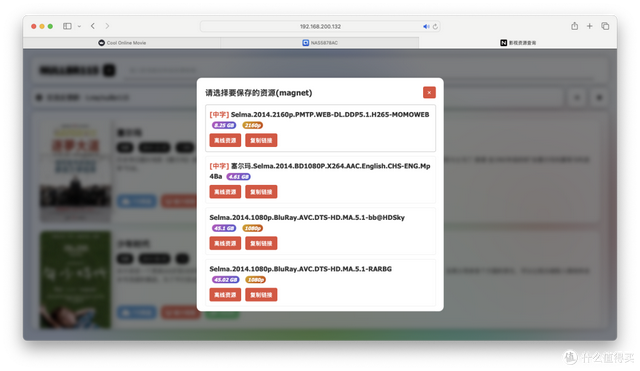
Task: Select 1080p badge in RARBG row
Action: coord(256,280)
